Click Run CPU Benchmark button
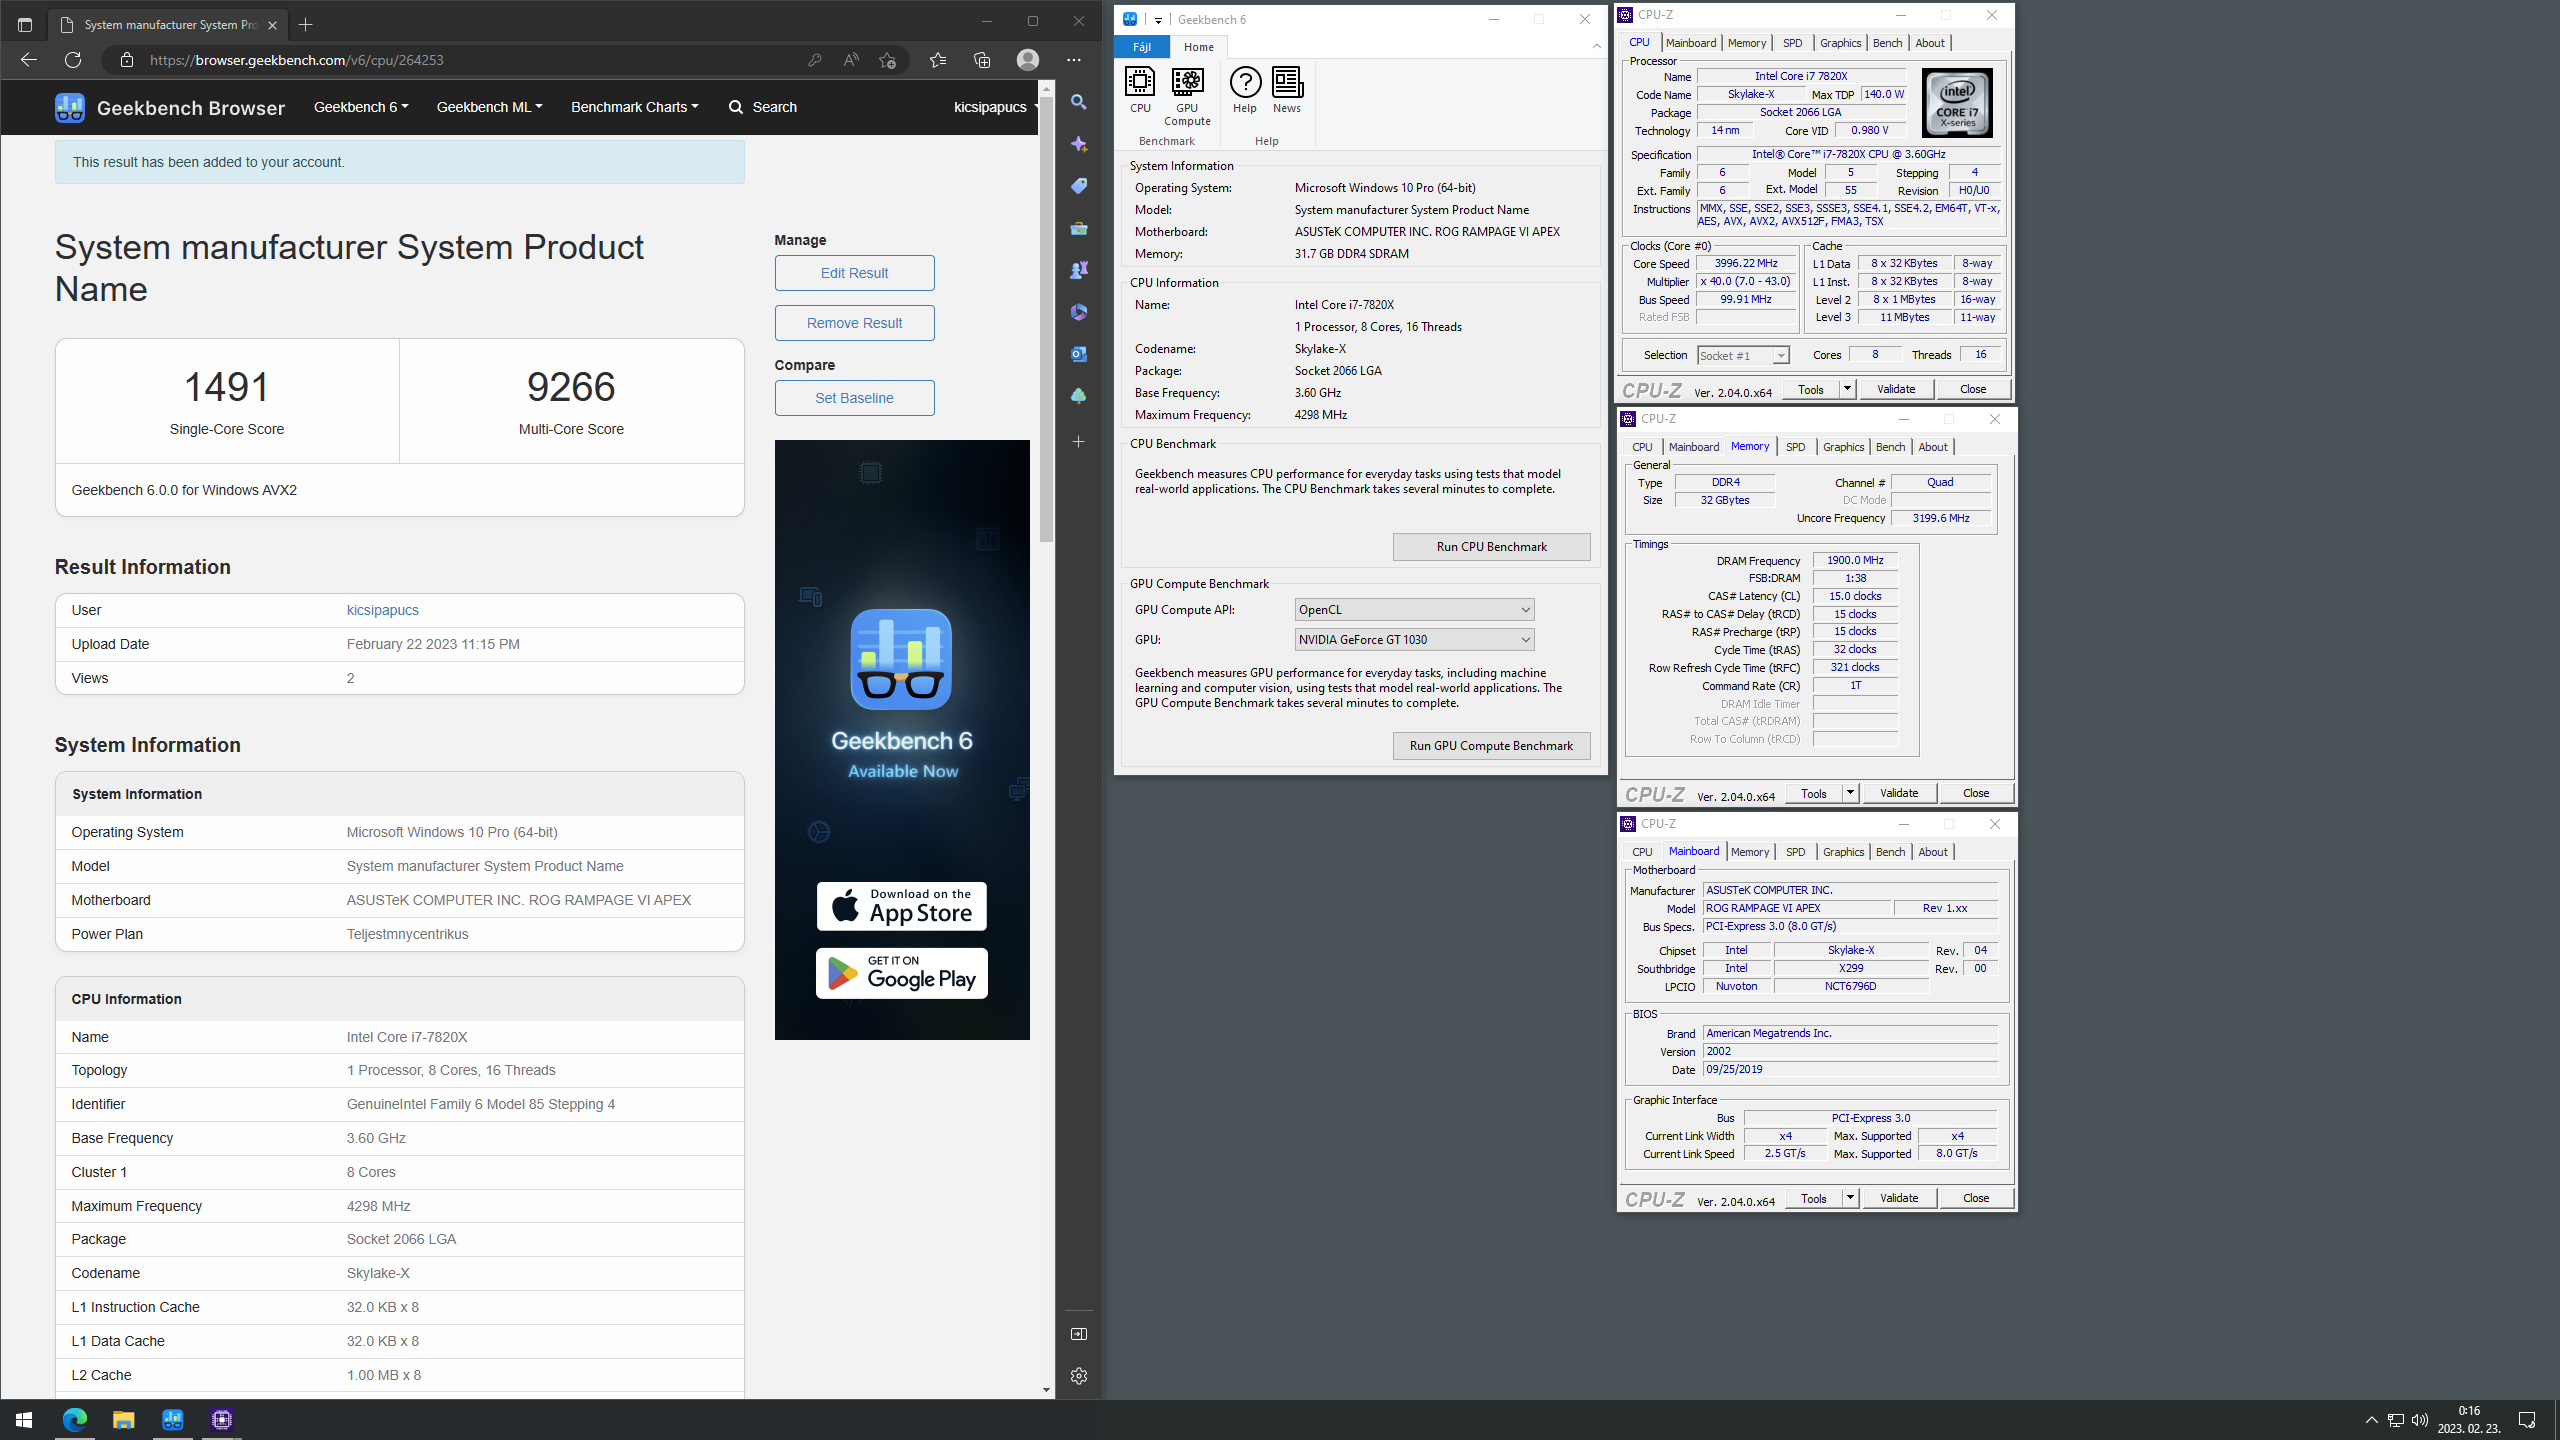The height and width of the screenshot is (1440, 2560). point(1491,547)
